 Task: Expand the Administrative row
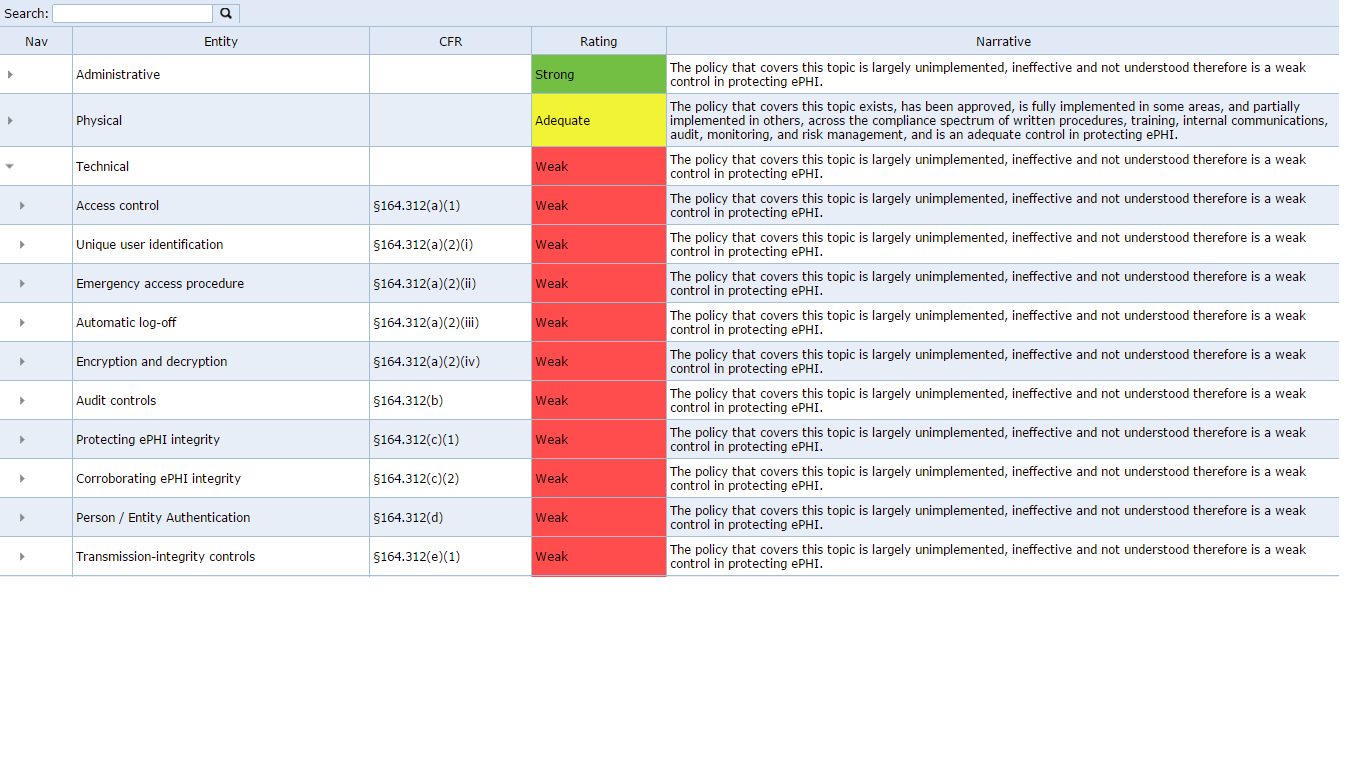click(10, 75)
